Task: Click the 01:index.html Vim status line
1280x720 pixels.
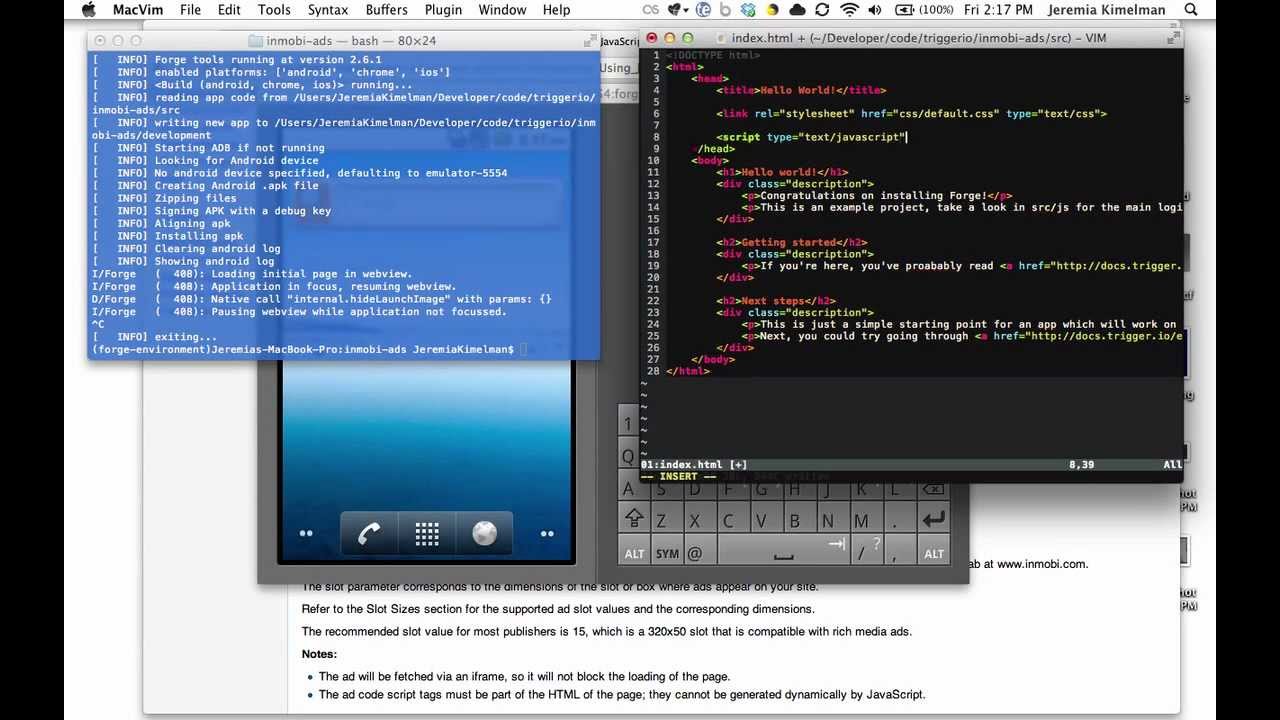Action: (912, 465)
